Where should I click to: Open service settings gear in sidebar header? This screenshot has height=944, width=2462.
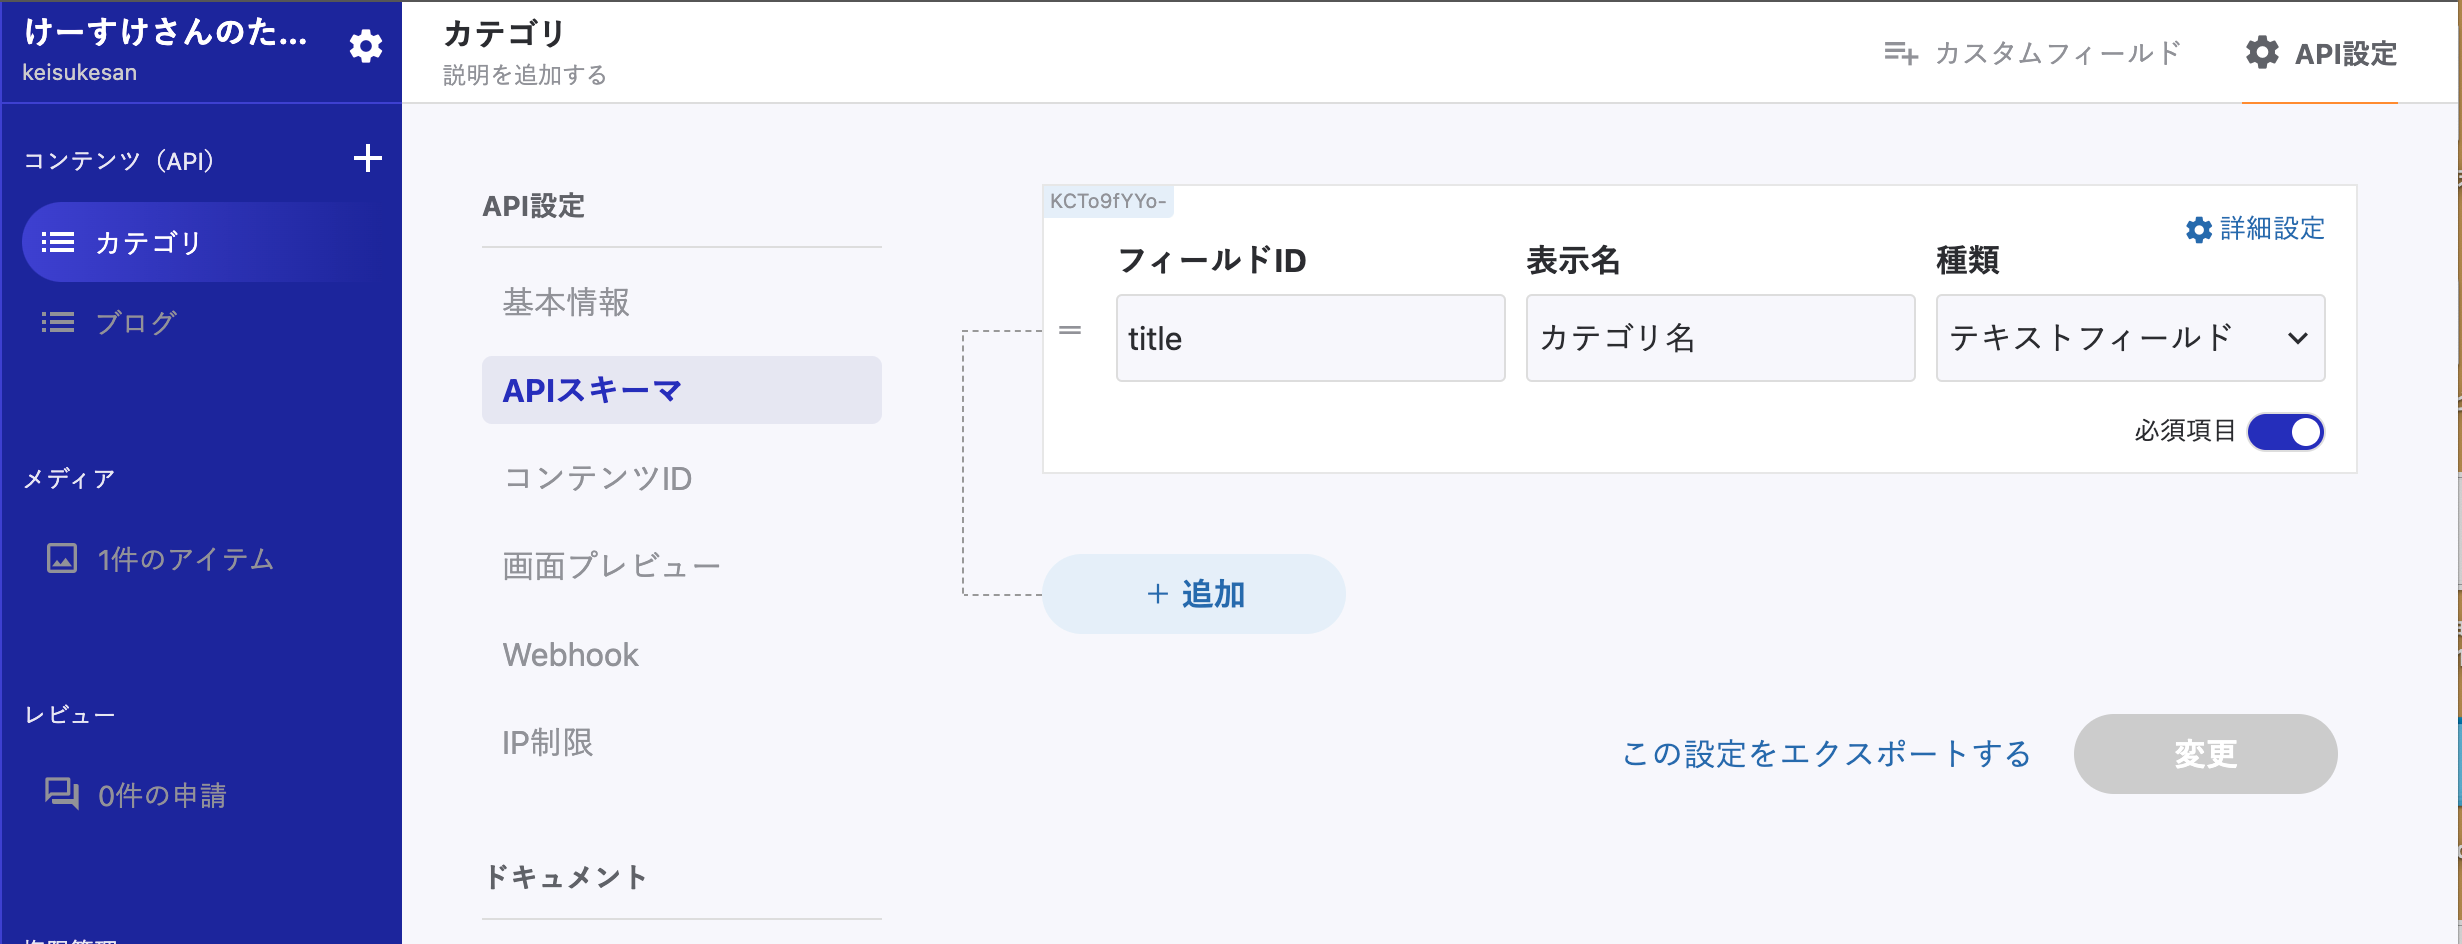(365, 46)
